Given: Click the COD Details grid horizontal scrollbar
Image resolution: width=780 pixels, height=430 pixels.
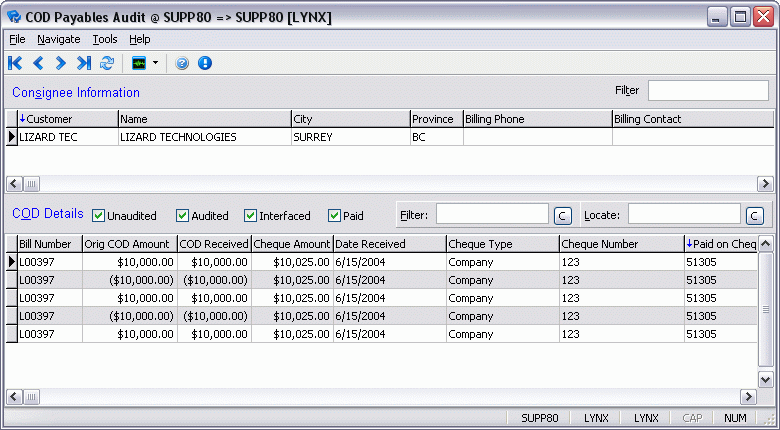Looking at the screenshot, I should pyautogui.click(x=380, y=397).
